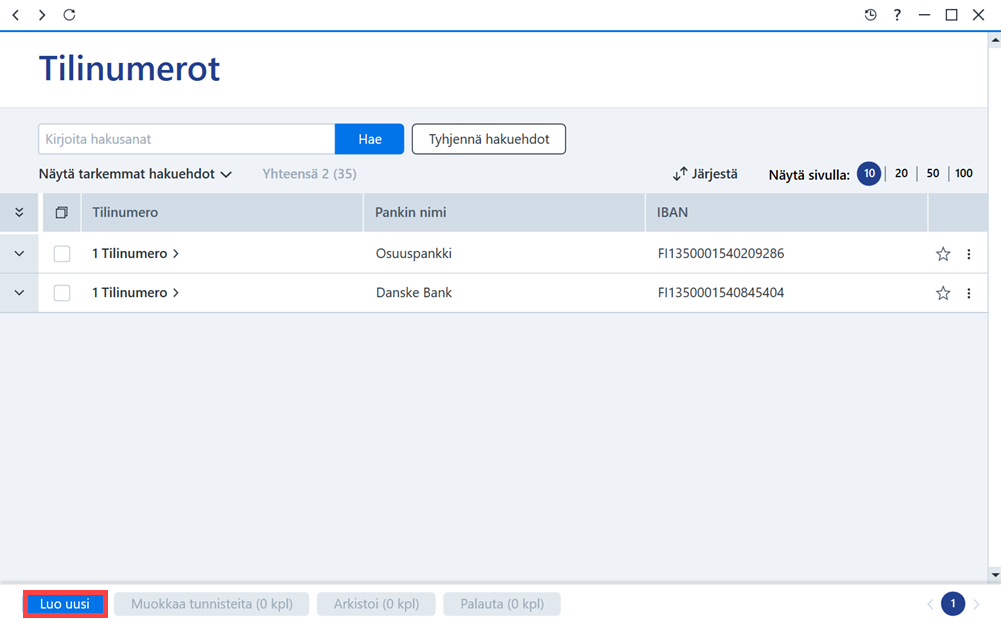1001x622 pixels.
Task: Show 20 items per page
Action: click(901, 173)
